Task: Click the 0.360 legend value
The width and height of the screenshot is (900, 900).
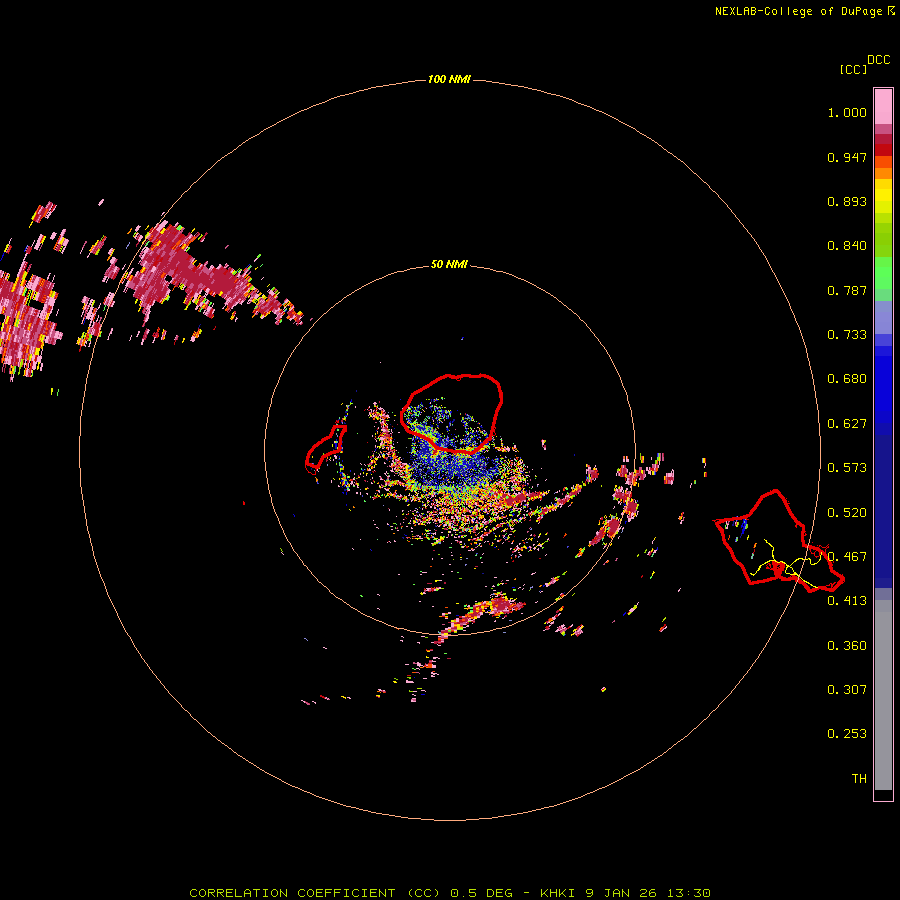Action: click(847, 646)
